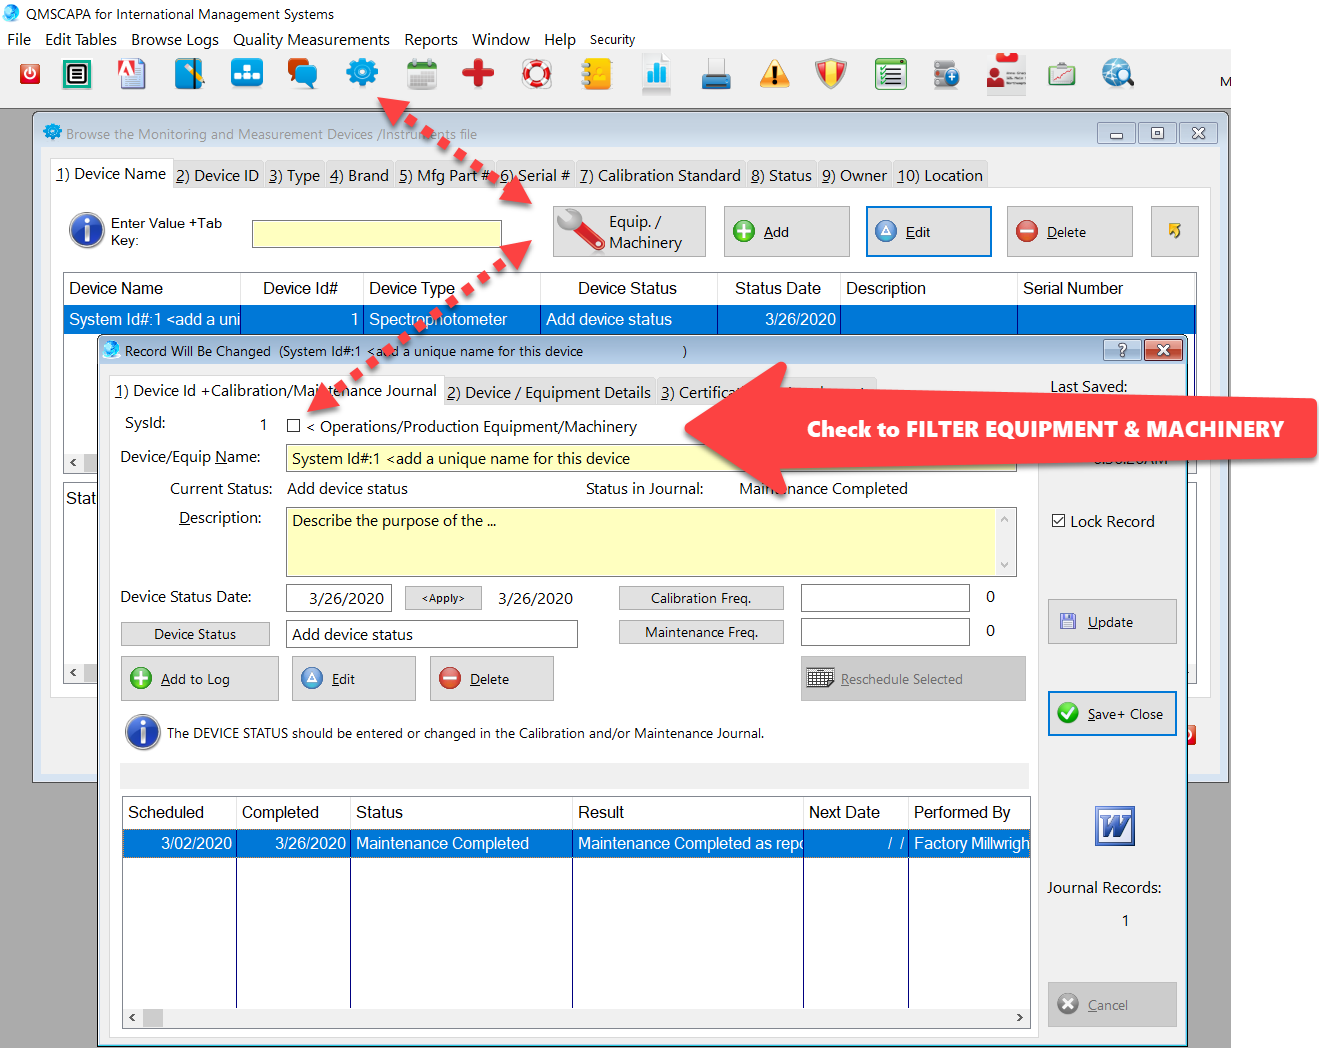Click the red power exit icon
The image size is (1319, 1048).
click(30, 74)
